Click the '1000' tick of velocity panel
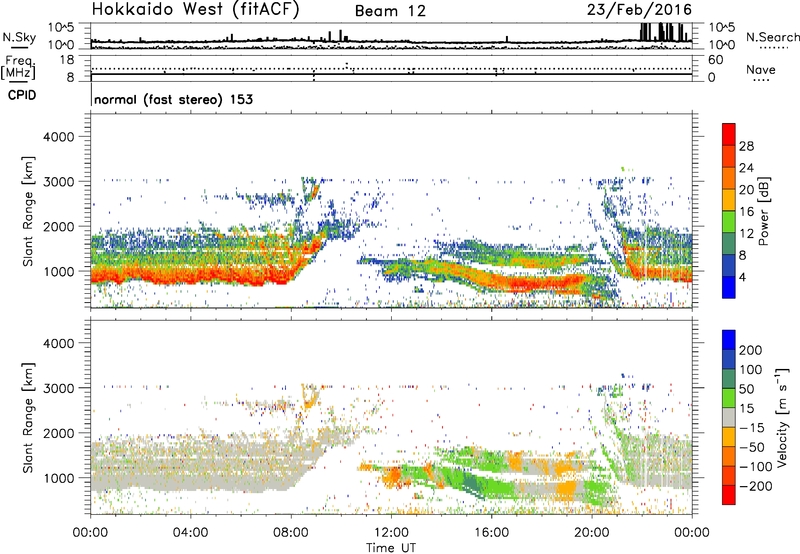Screen dimensions: 800x554 [59, 478]
